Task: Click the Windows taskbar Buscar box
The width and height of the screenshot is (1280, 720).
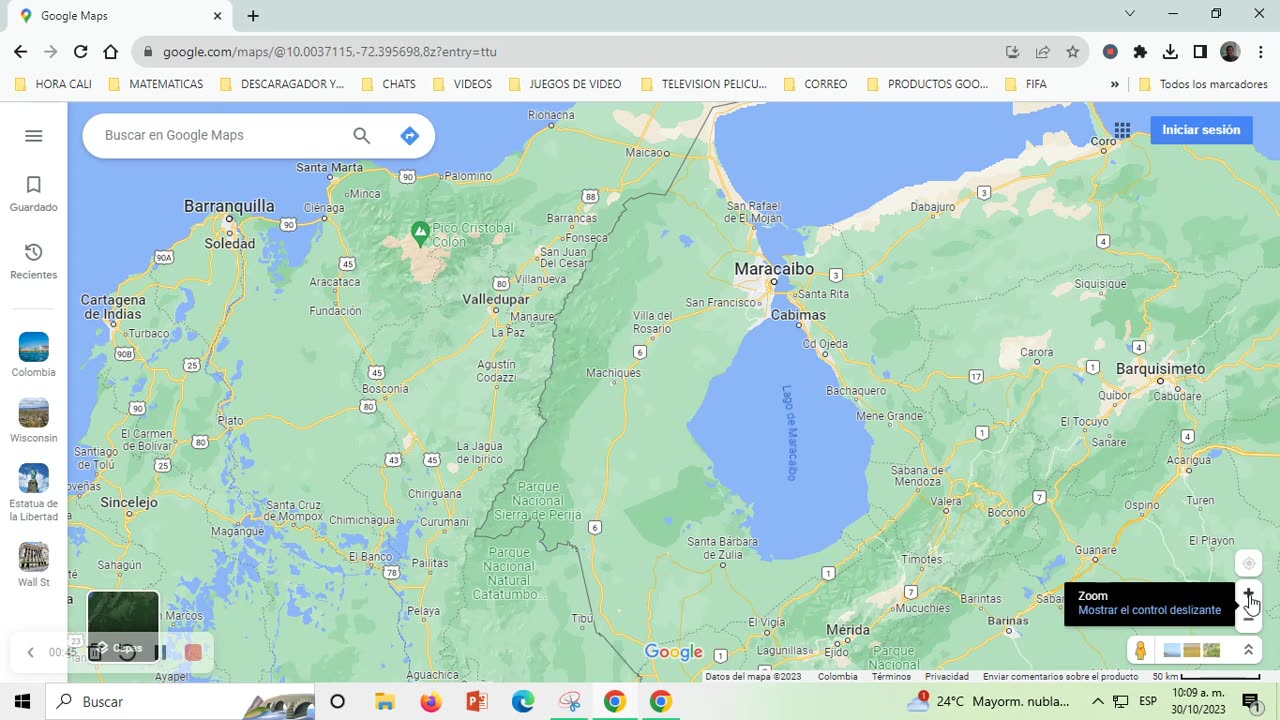Action: pyautogui.click(x=180, y=702)
